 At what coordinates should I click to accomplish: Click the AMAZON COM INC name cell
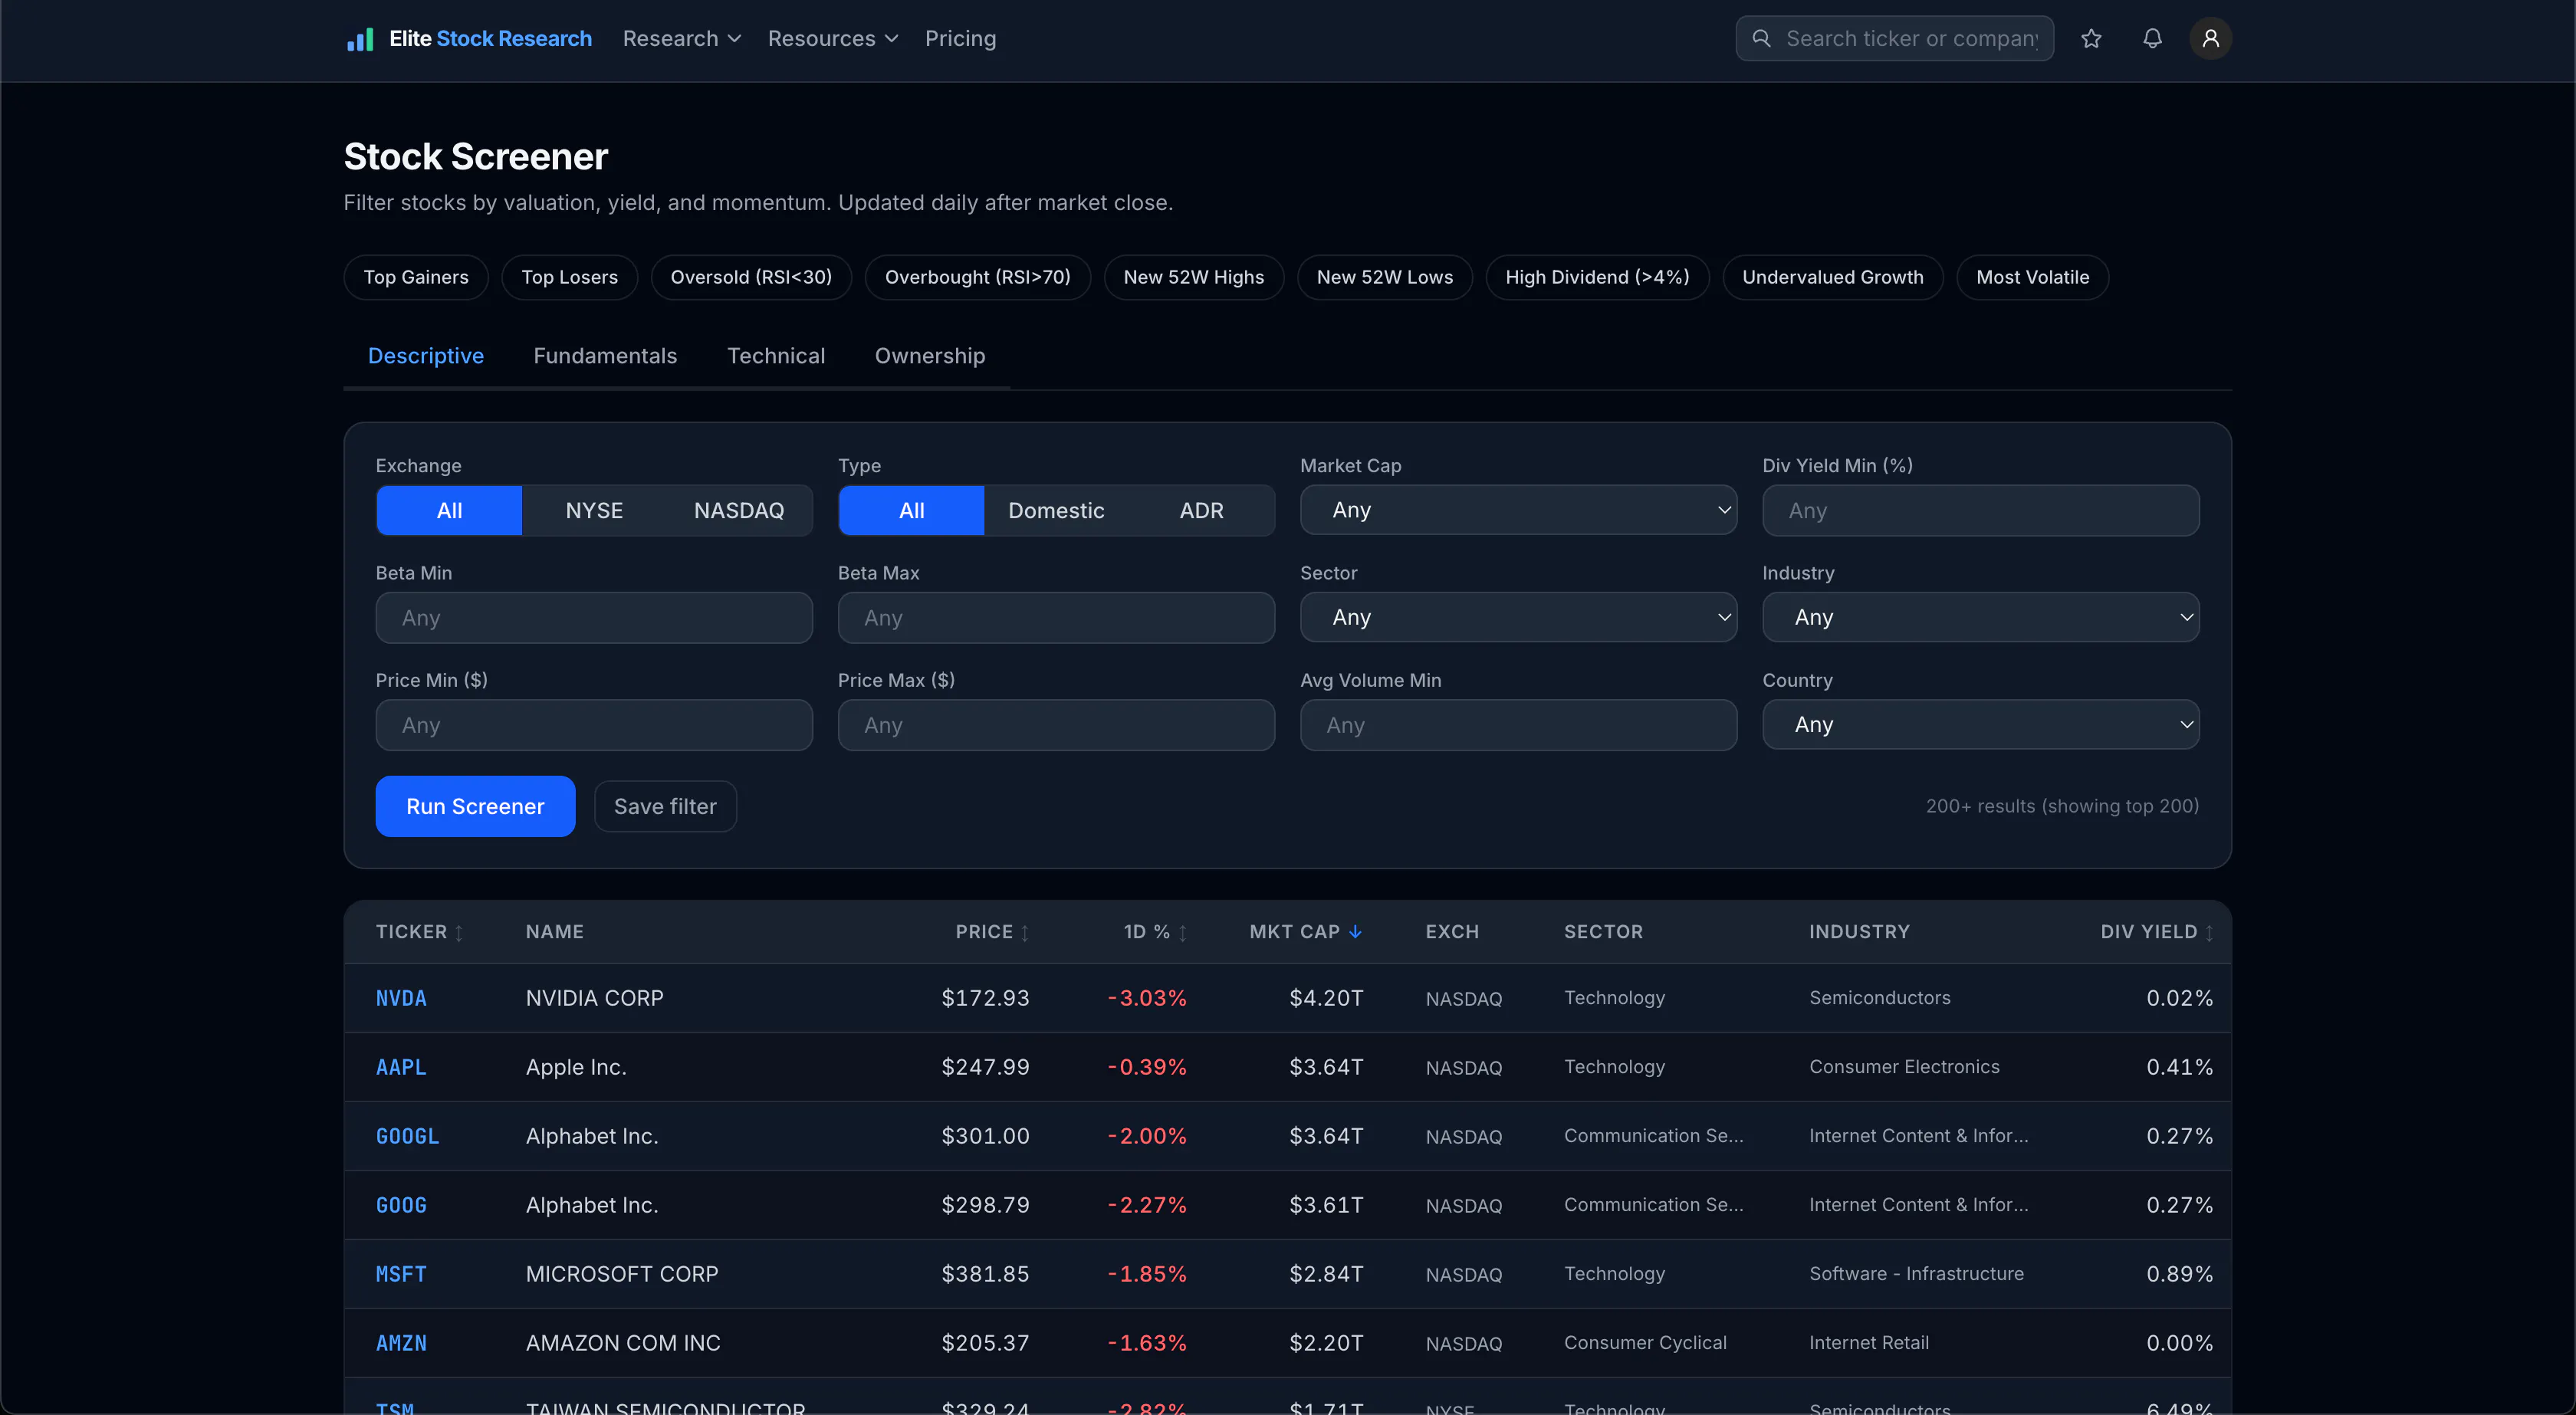[623, 1343]
